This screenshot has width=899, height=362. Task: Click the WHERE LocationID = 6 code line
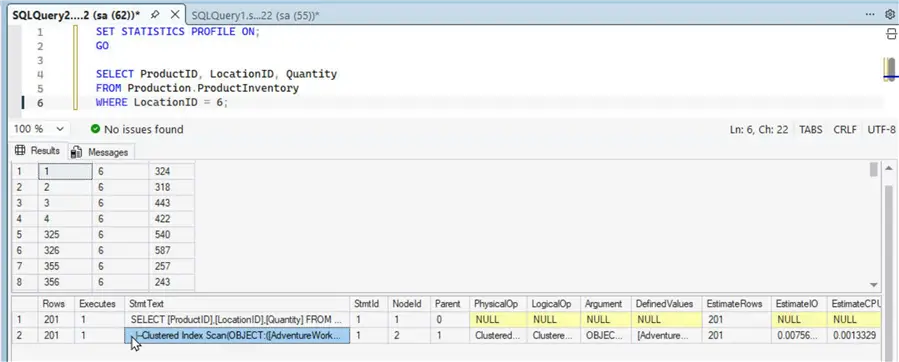(162, 103)
